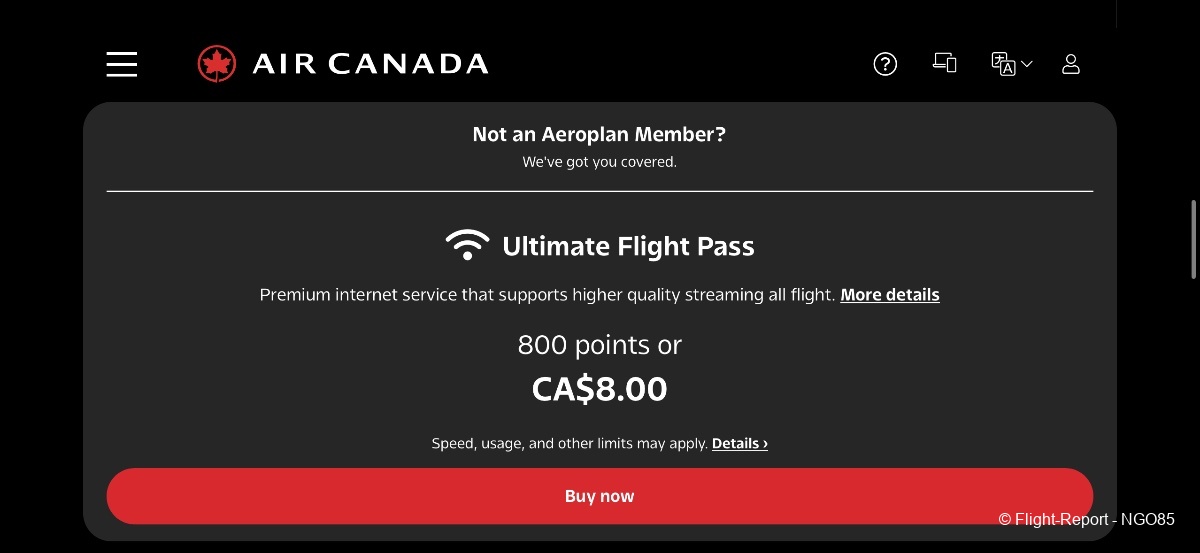The height and width of the screenshot is (553, 1200).
Task: Click the connected devices icon
Action: tap(944, 63)
